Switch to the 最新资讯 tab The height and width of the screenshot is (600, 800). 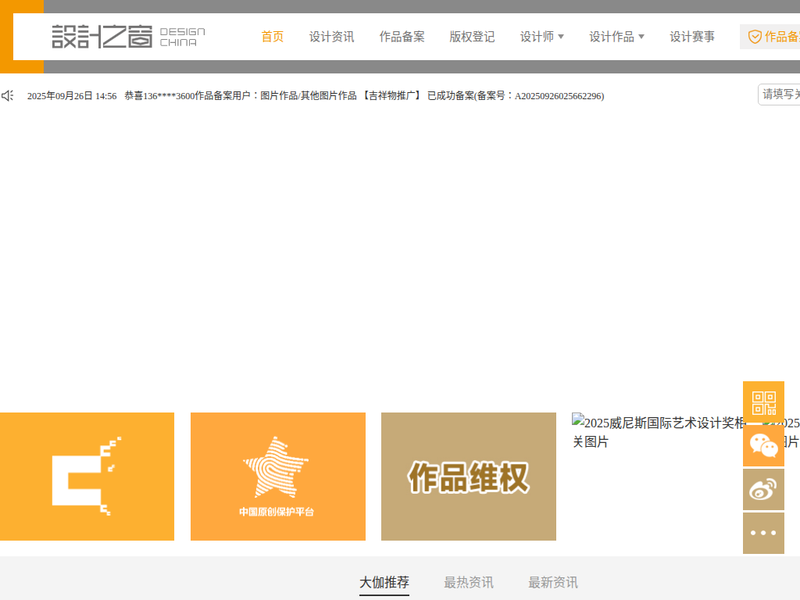coord(553,582)
